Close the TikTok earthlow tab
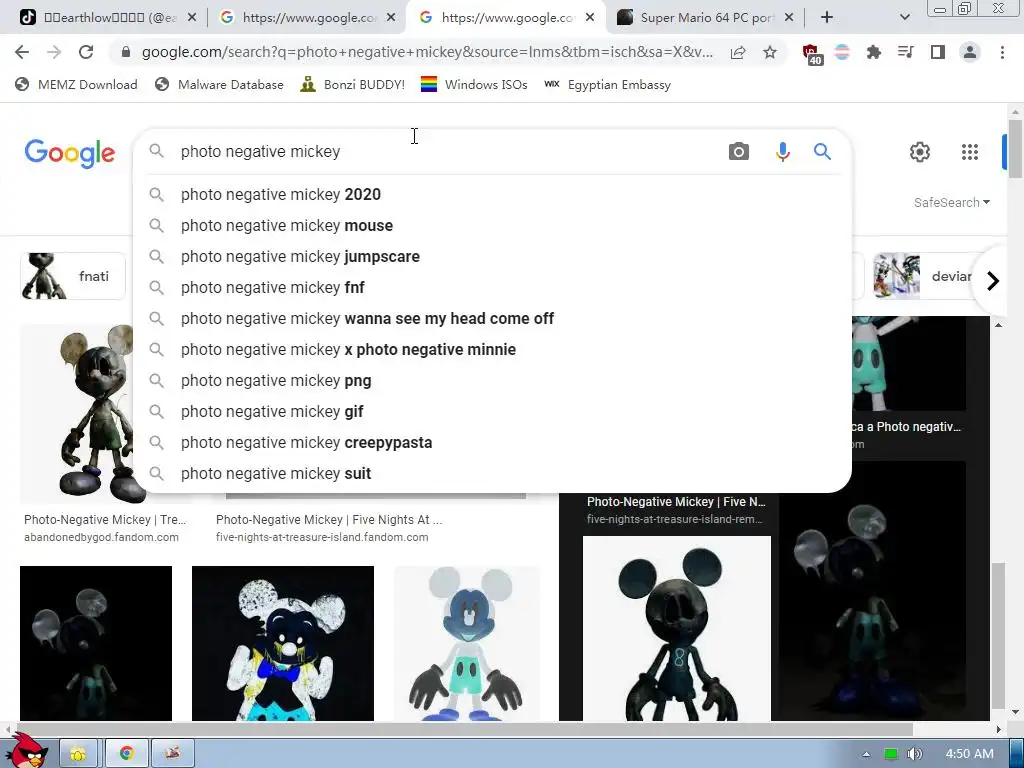Screen dimensions: 1024x768 [x=191, y=18]
